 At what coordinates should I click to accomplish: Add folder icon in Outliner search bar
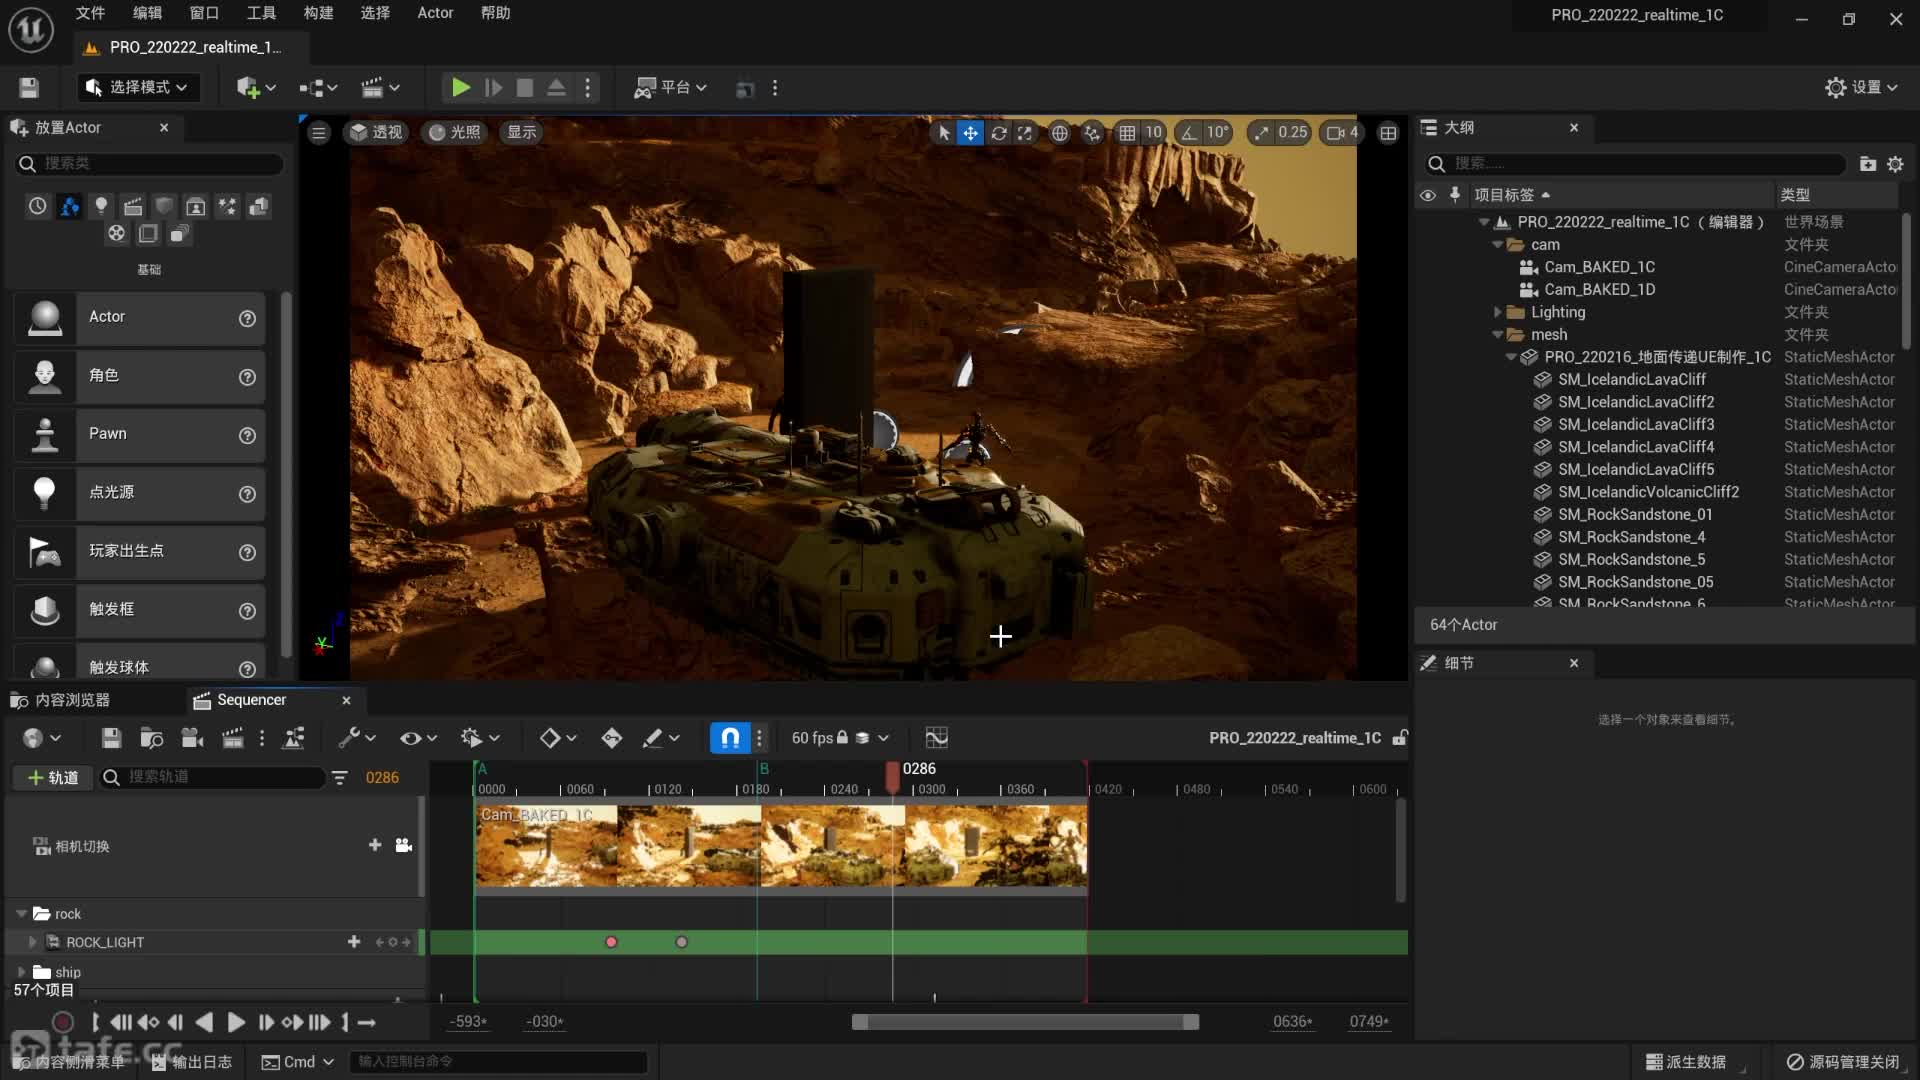(1867, 163)
